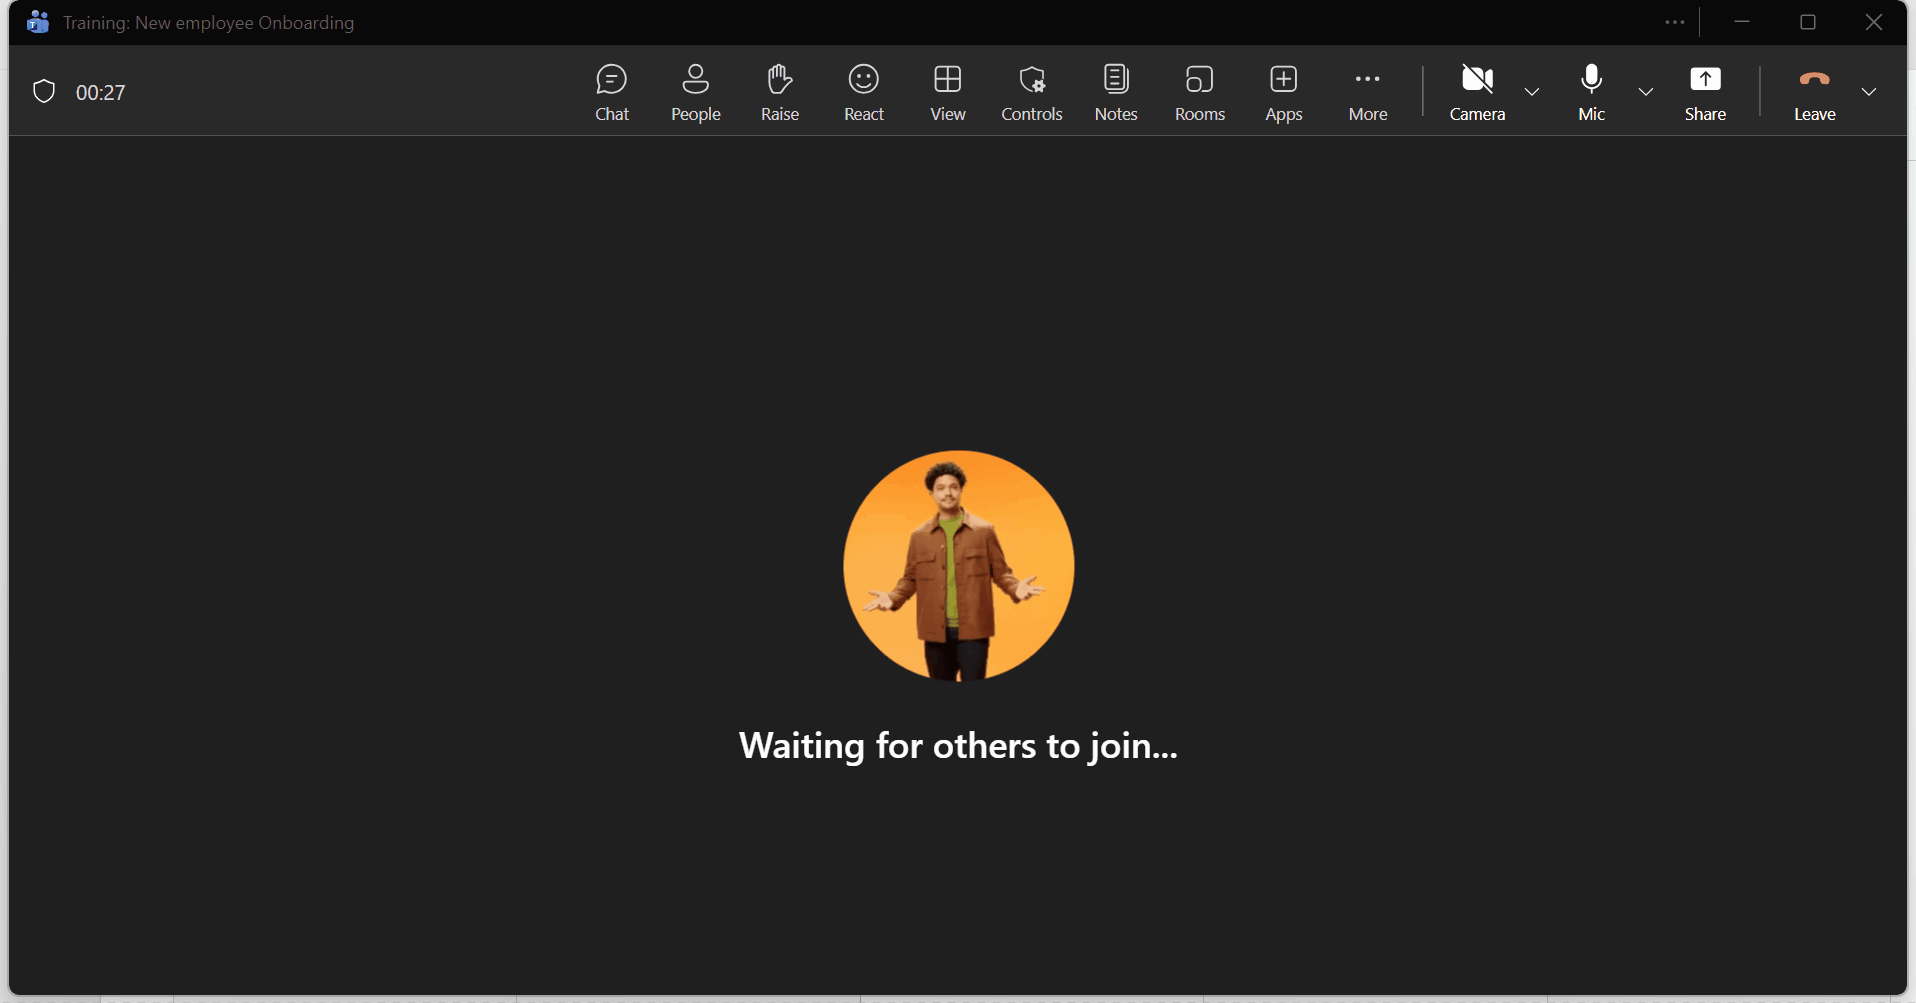
Task: Start sharing your screen
Action: [x=1704, y=92]
